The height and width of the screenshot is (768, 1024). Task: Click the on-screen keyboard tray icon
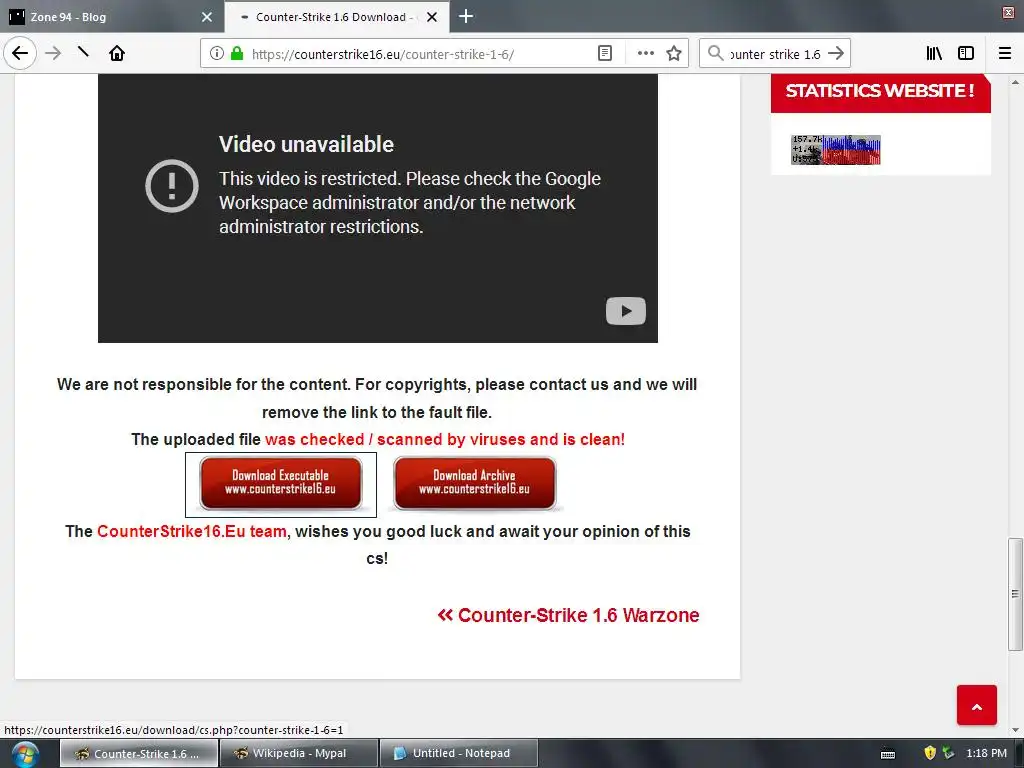(x=888, y=754)
